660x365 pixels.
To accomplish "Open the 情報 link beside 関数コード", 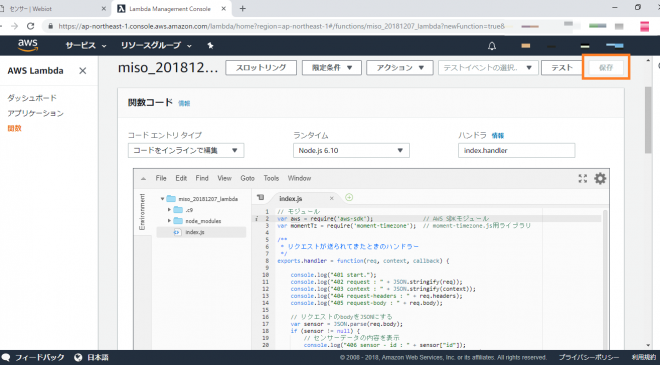I will (x=184, y=103).
